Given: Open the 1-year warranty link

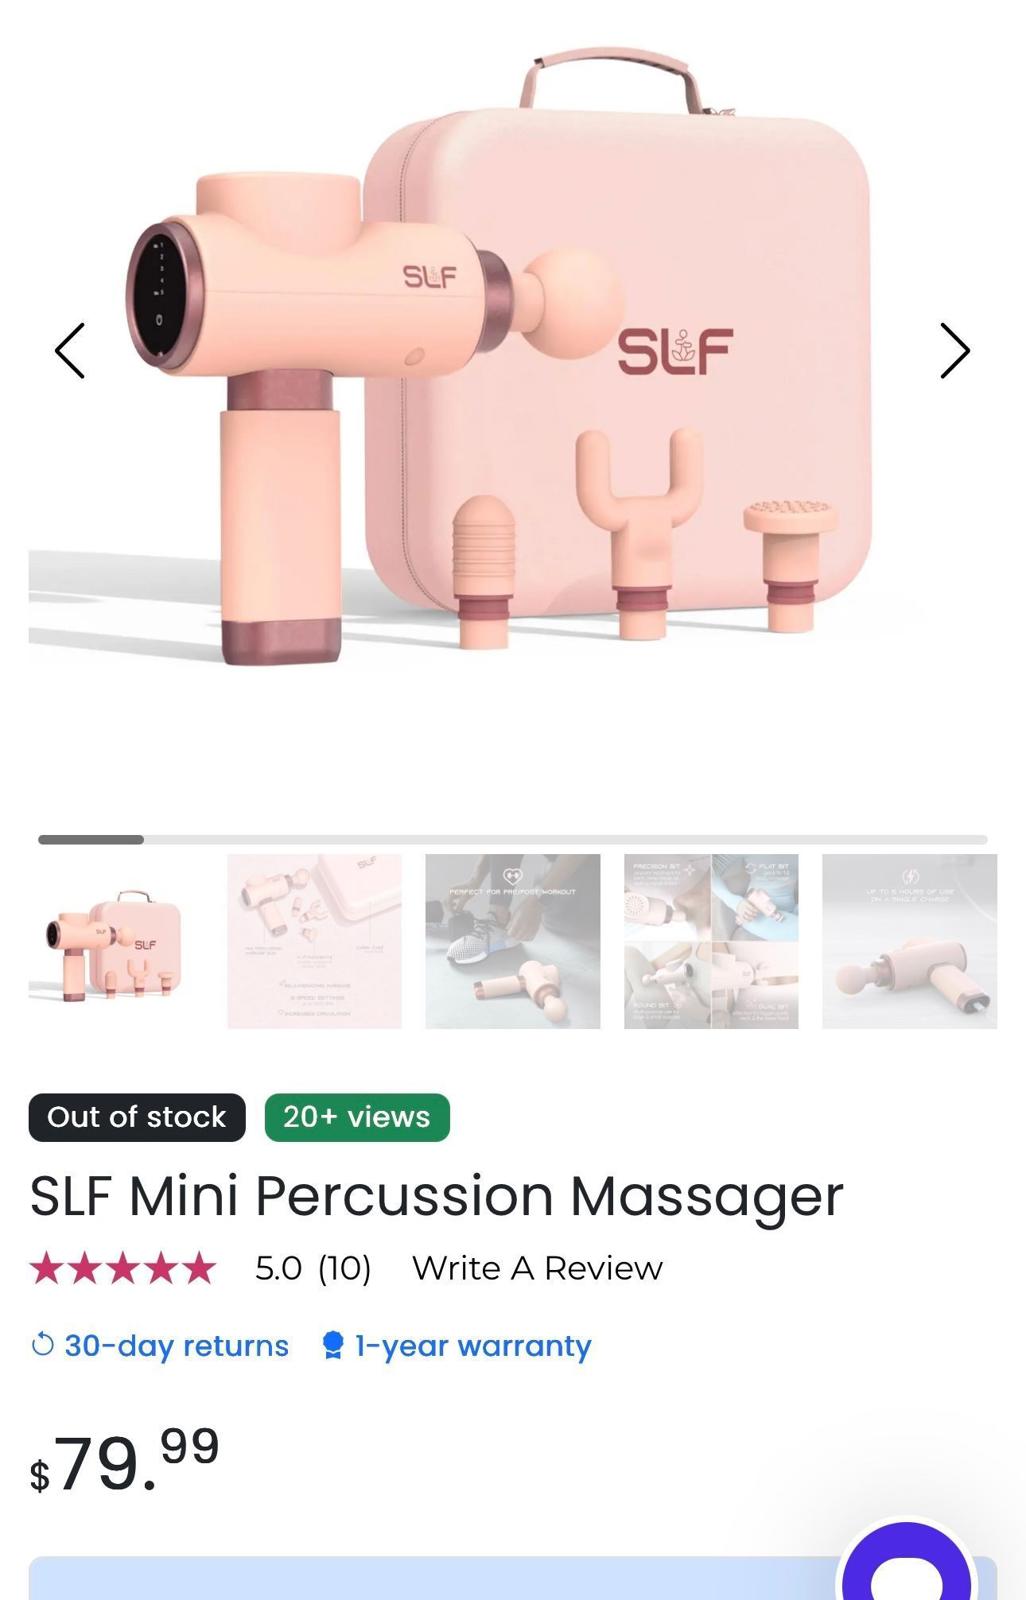Looking at the screenshot, I should [473, 1346].
